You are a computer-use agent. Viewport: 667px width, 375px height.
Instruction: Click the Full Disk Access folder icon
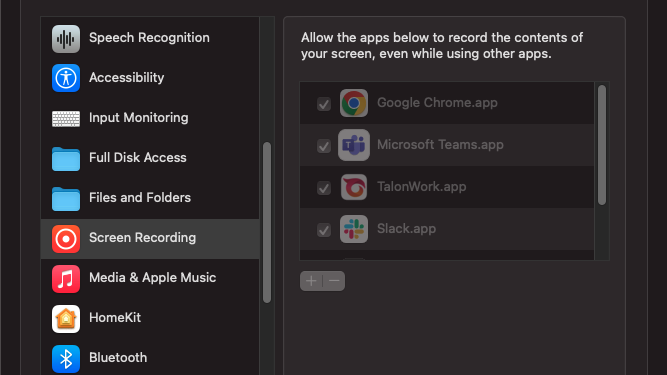[x=66, y=159]
